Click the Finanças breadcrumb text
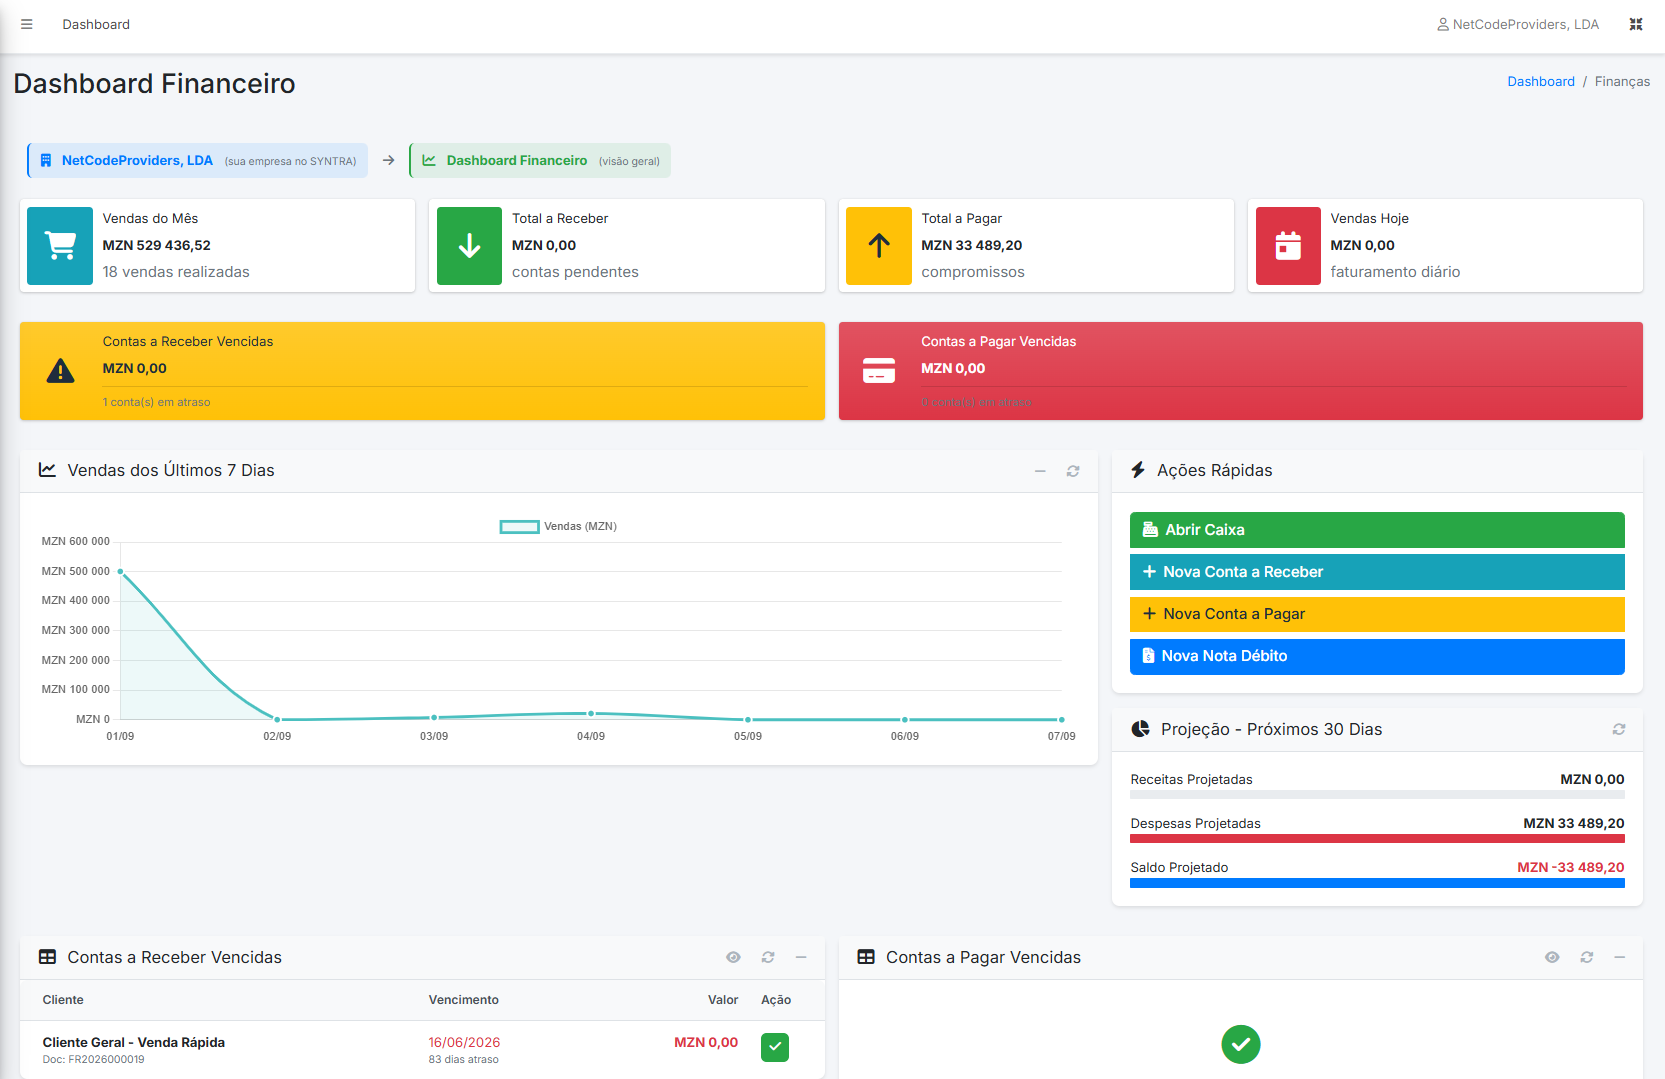The width and height of the screenshot is (1665, 1079). [x=1622, y=81]
